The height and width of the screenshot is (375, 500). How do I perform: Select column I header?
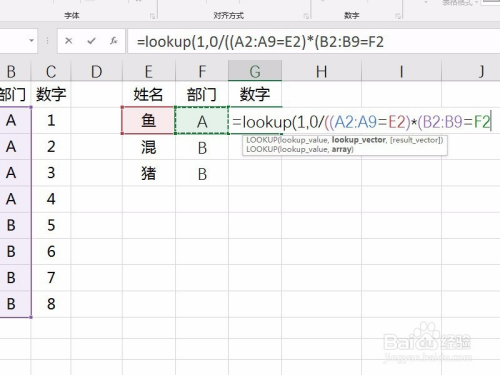[x=401, y=71]
